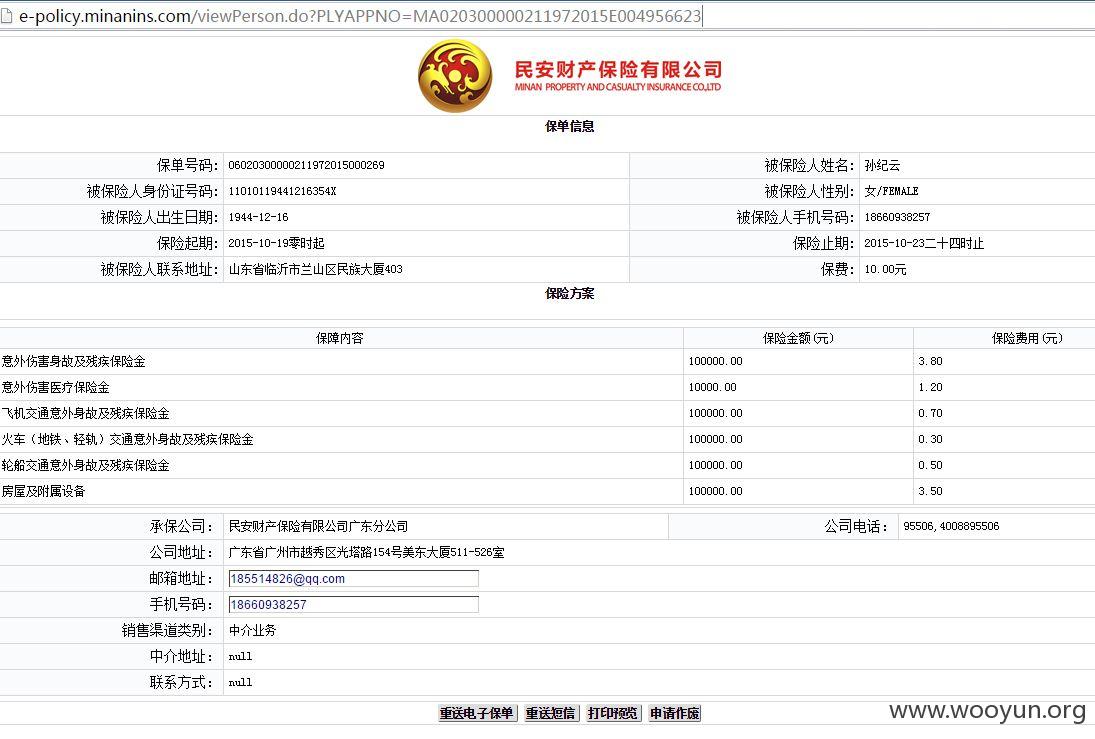1095x739 pixels.
Task: Click end date 2015-10-23二十四时止
Action: [924, 243]
